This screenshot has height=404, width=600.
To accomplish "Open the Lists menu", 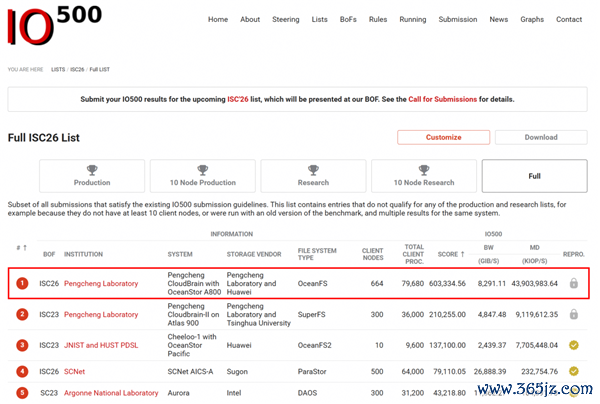I will click(319, 19).
